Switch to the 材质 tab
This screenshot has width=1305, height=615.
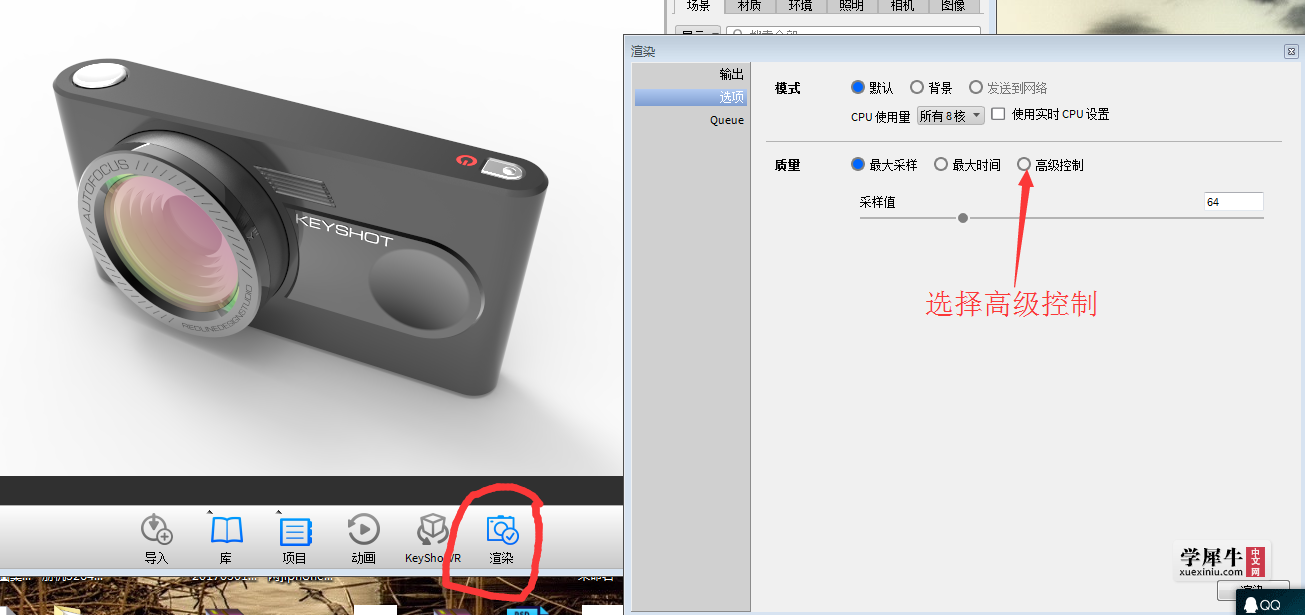pyautogui.click(x=749, y=6)
